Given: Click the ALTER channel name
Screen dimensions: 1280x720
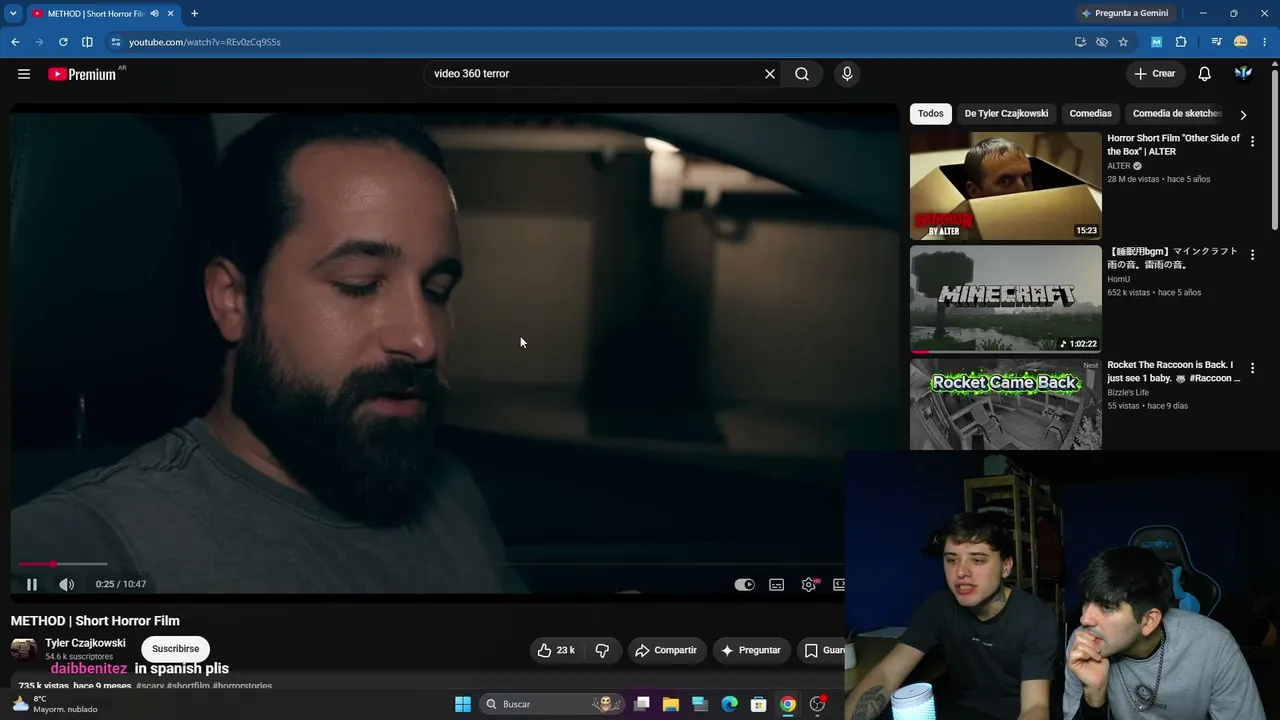Looking at the screenshot, I should [1119, 166].
